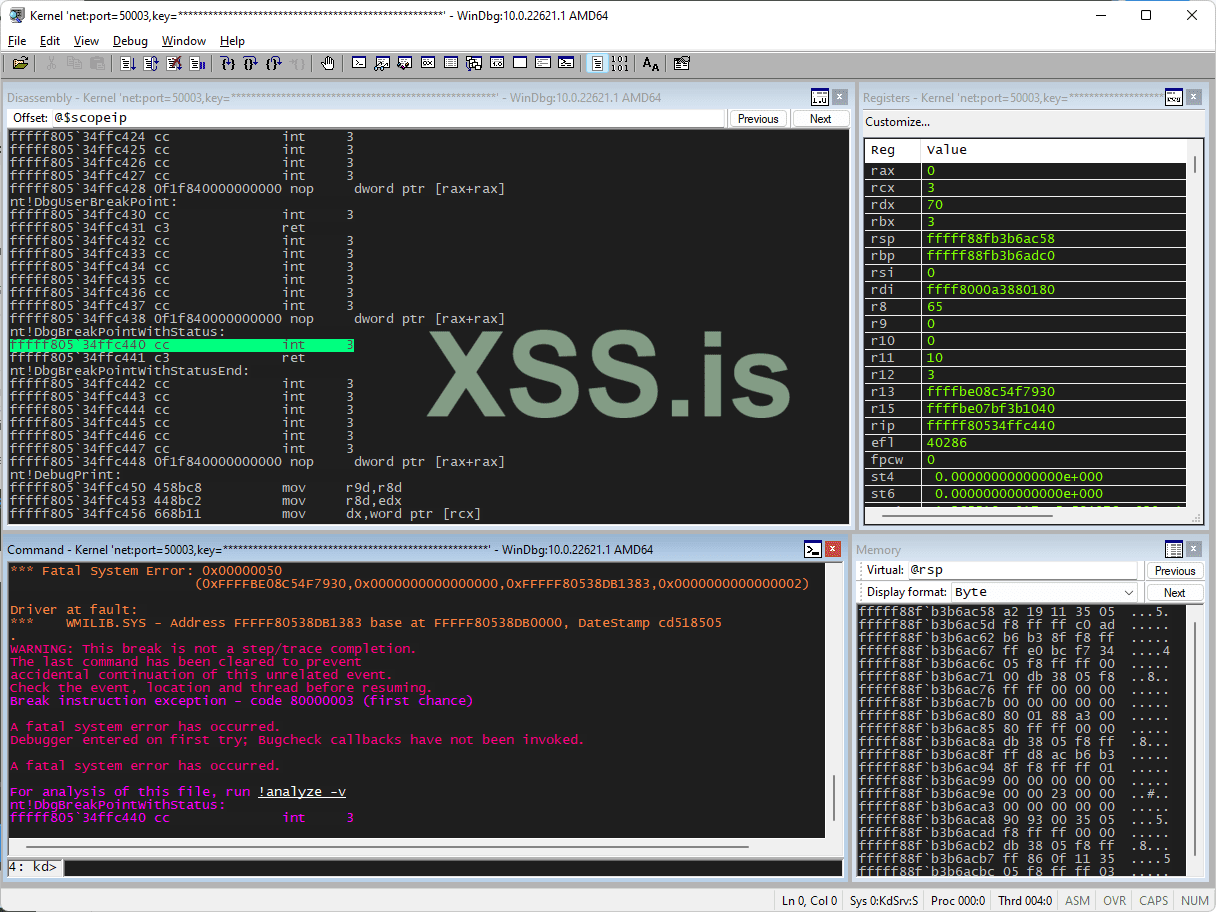Click the Font (AA) toolbar icon
Viewport: 1216px width, 912px height.
tap(651, 63)
